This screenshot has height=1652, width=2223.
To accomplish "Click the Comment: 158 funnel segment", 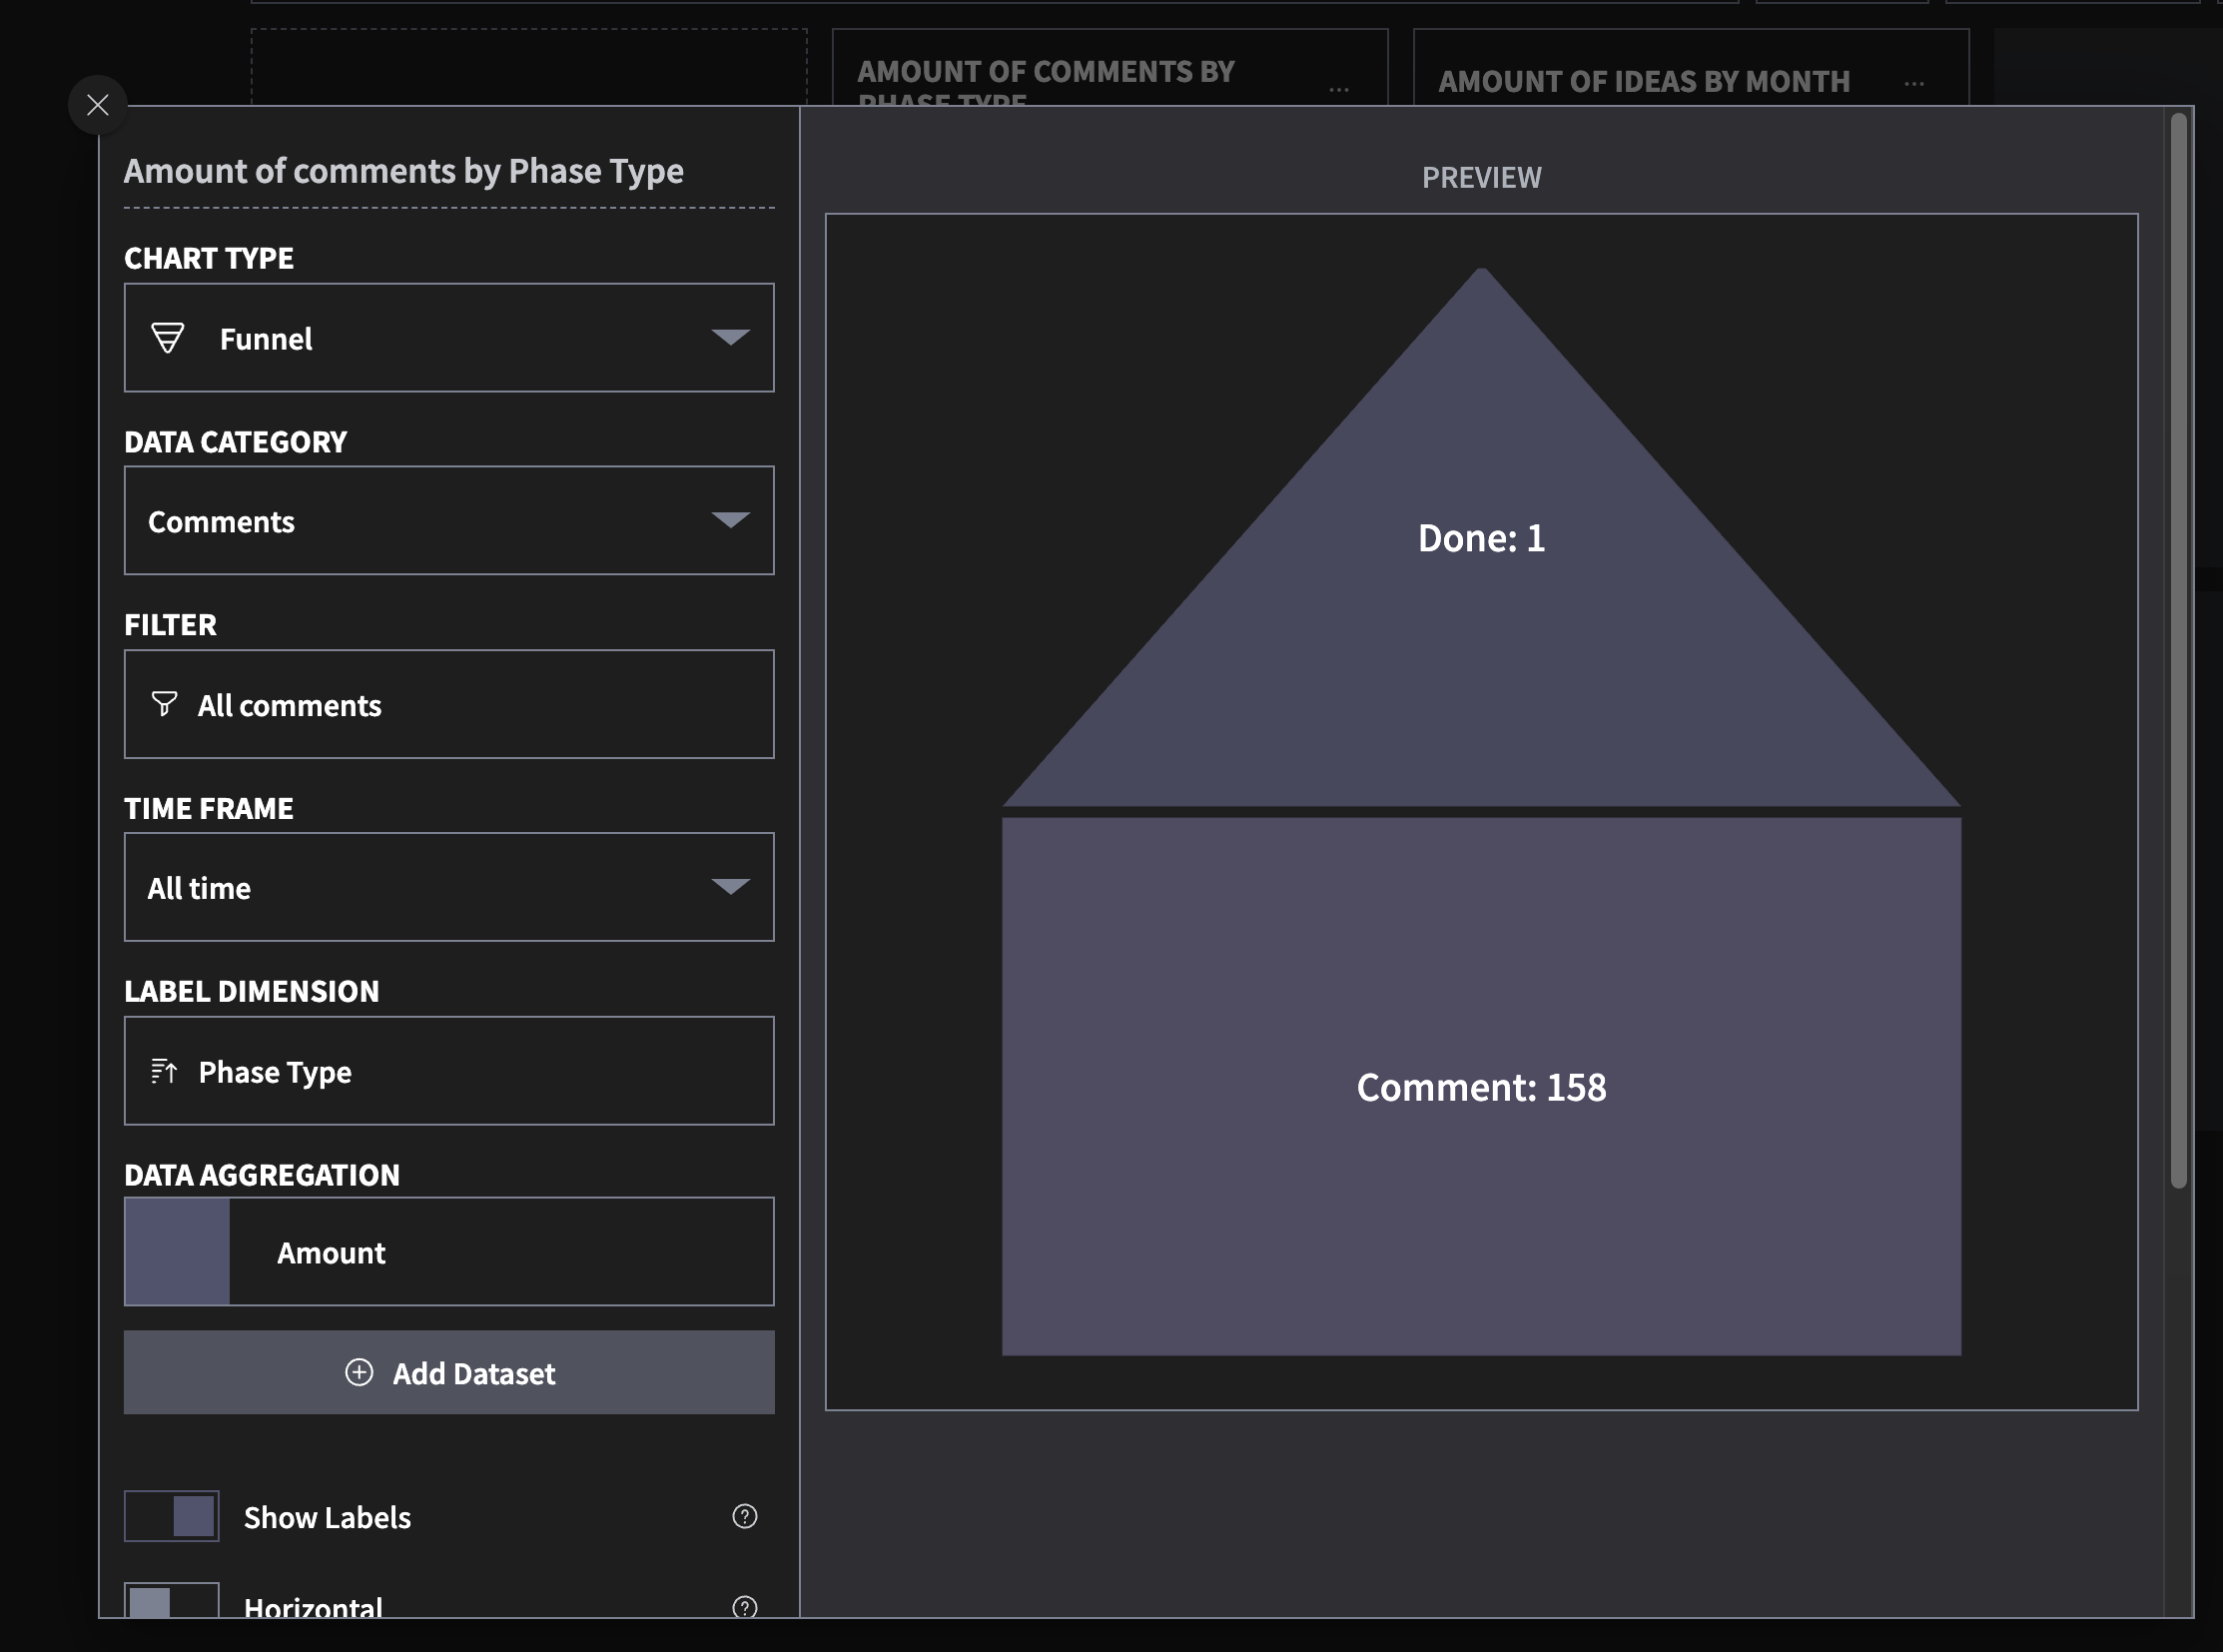I will 1480,1087.
